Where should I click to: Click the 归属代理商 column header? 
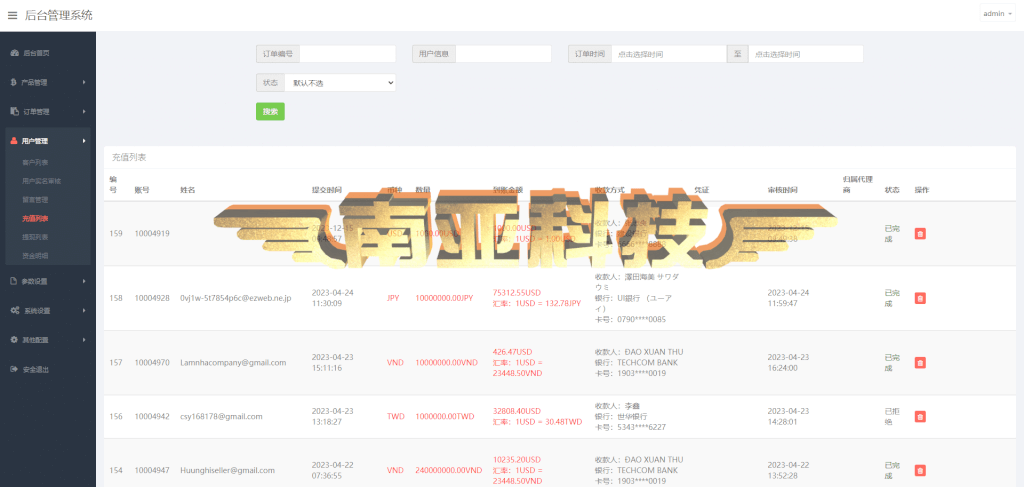coord(858,185)
